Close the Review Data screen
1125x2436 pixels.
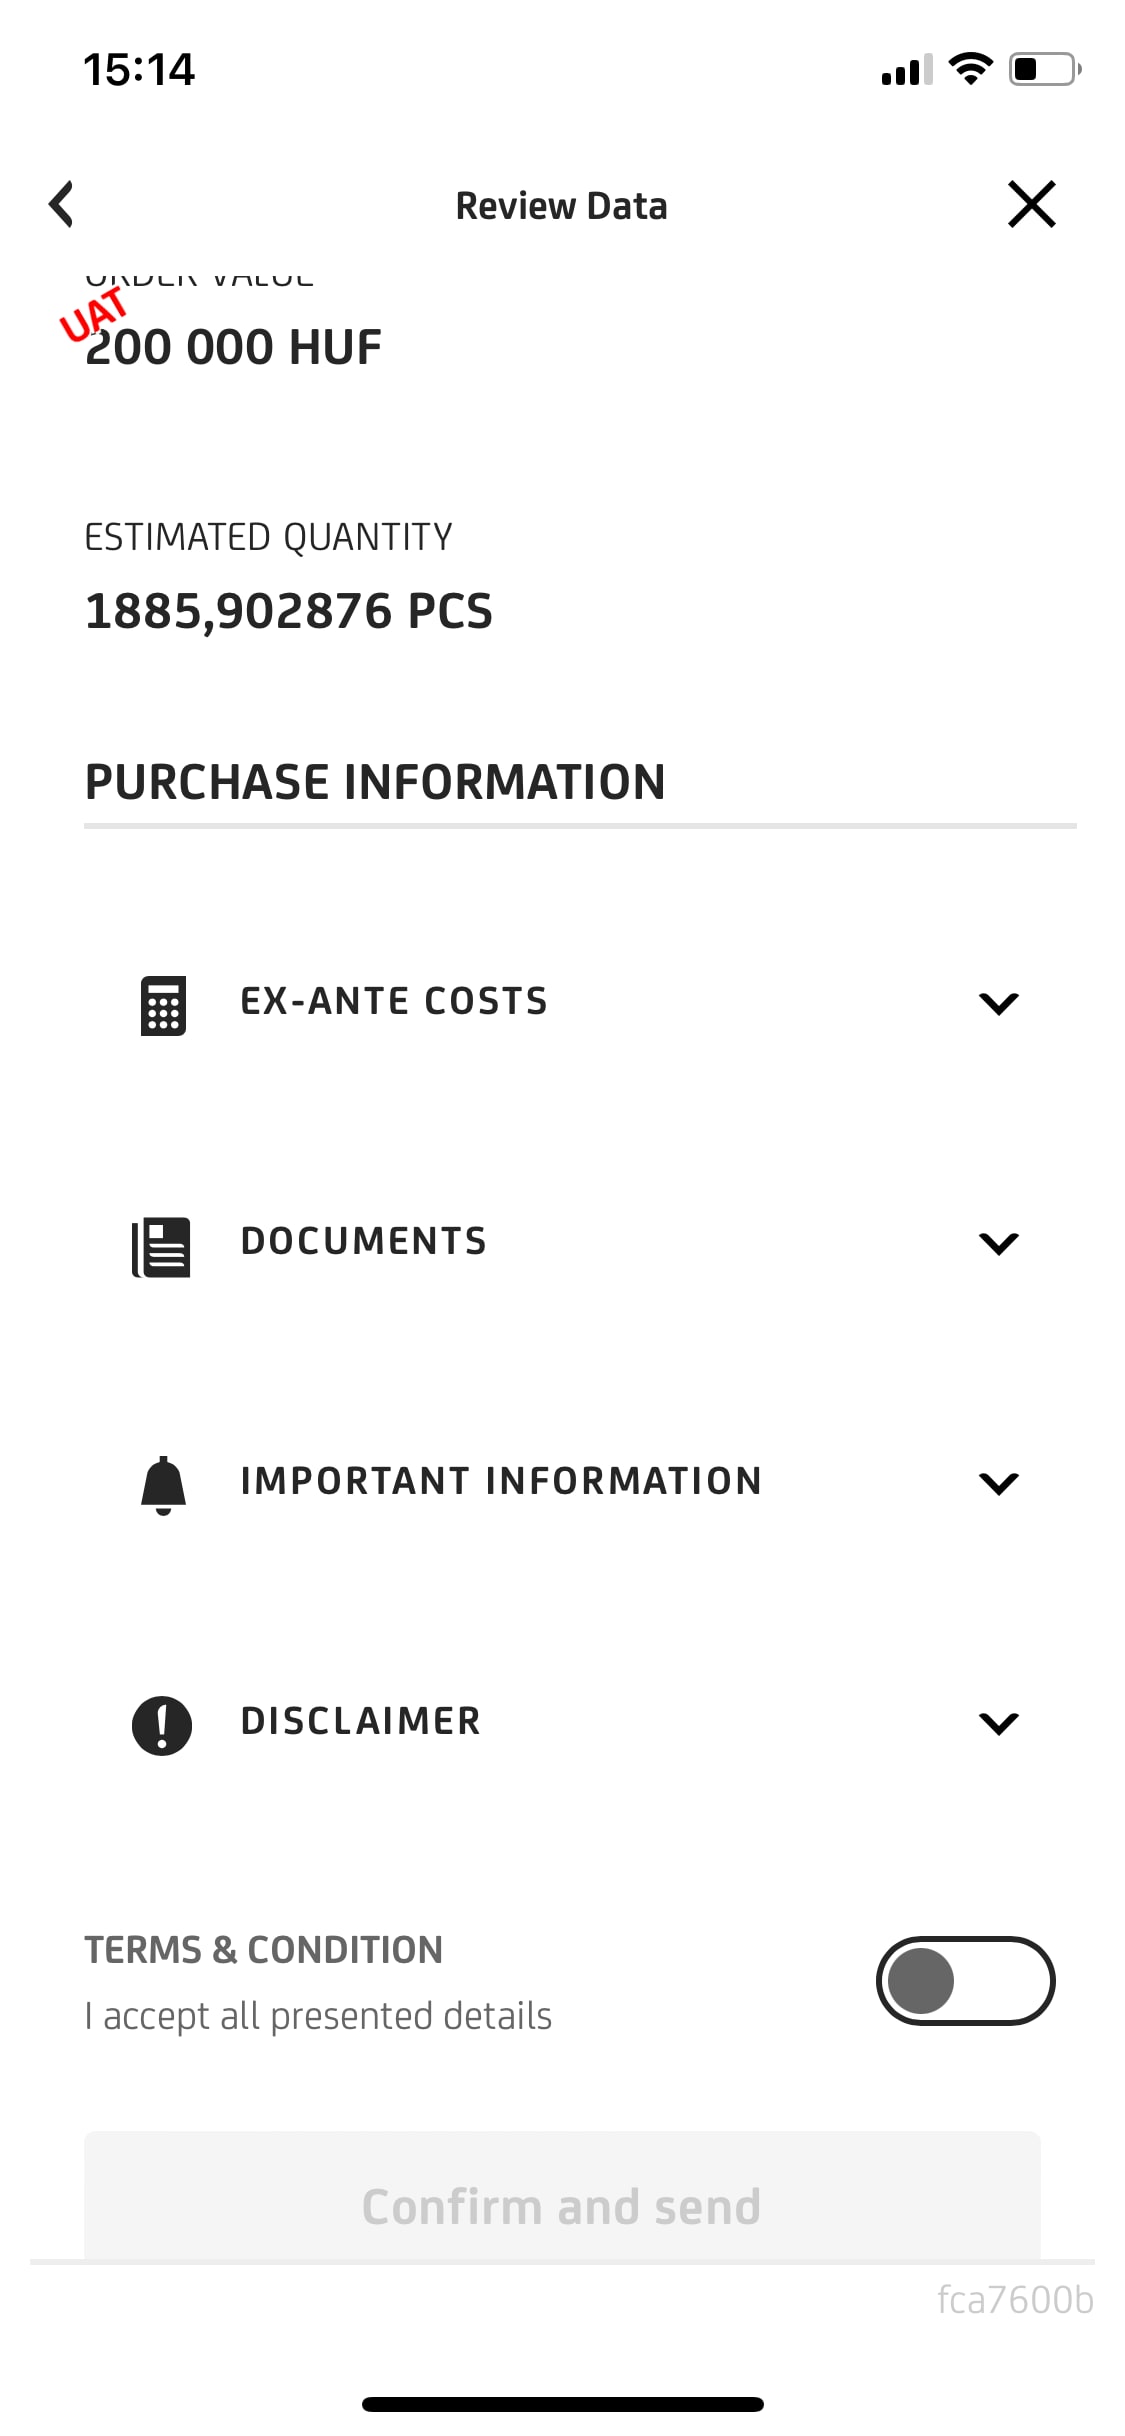(x=1031, y=205)
